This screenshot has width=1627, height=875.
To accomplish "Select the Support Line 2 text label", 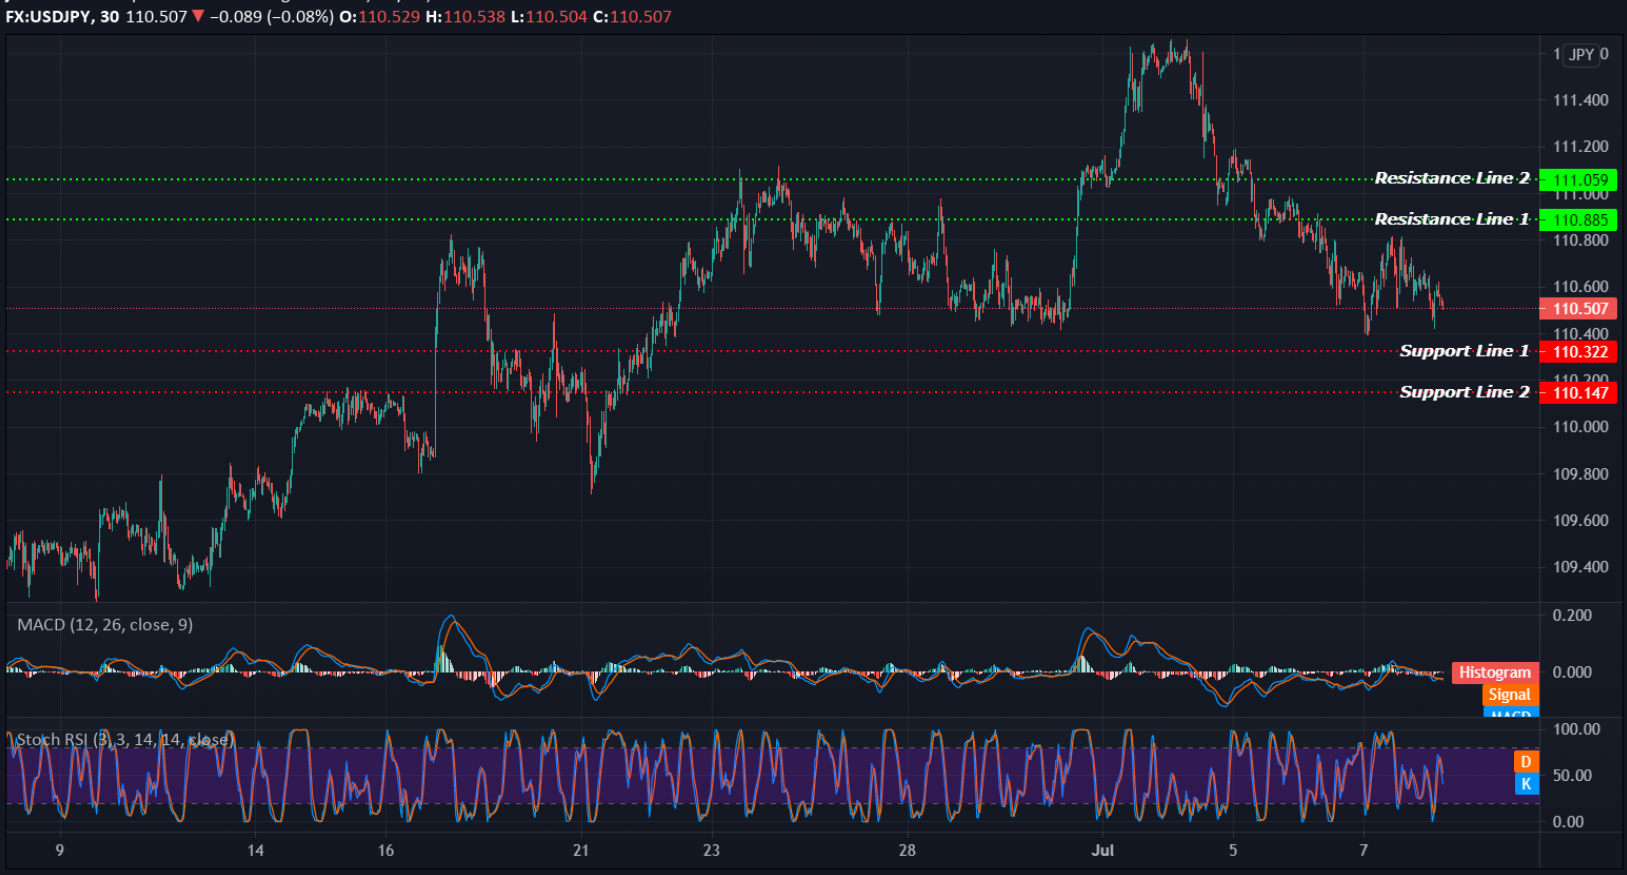I will (x=1464, y=392).
